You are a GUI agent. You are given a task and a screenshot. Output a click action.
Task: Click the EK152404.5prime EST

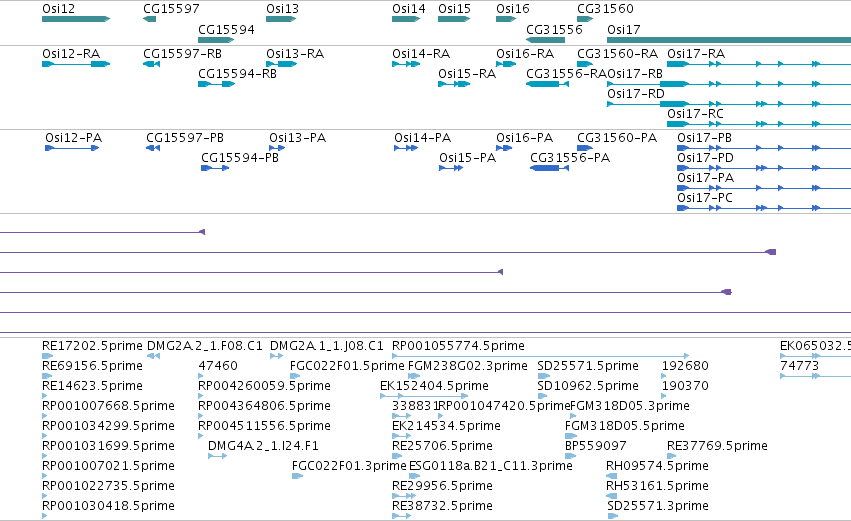(x=424, y=396)
